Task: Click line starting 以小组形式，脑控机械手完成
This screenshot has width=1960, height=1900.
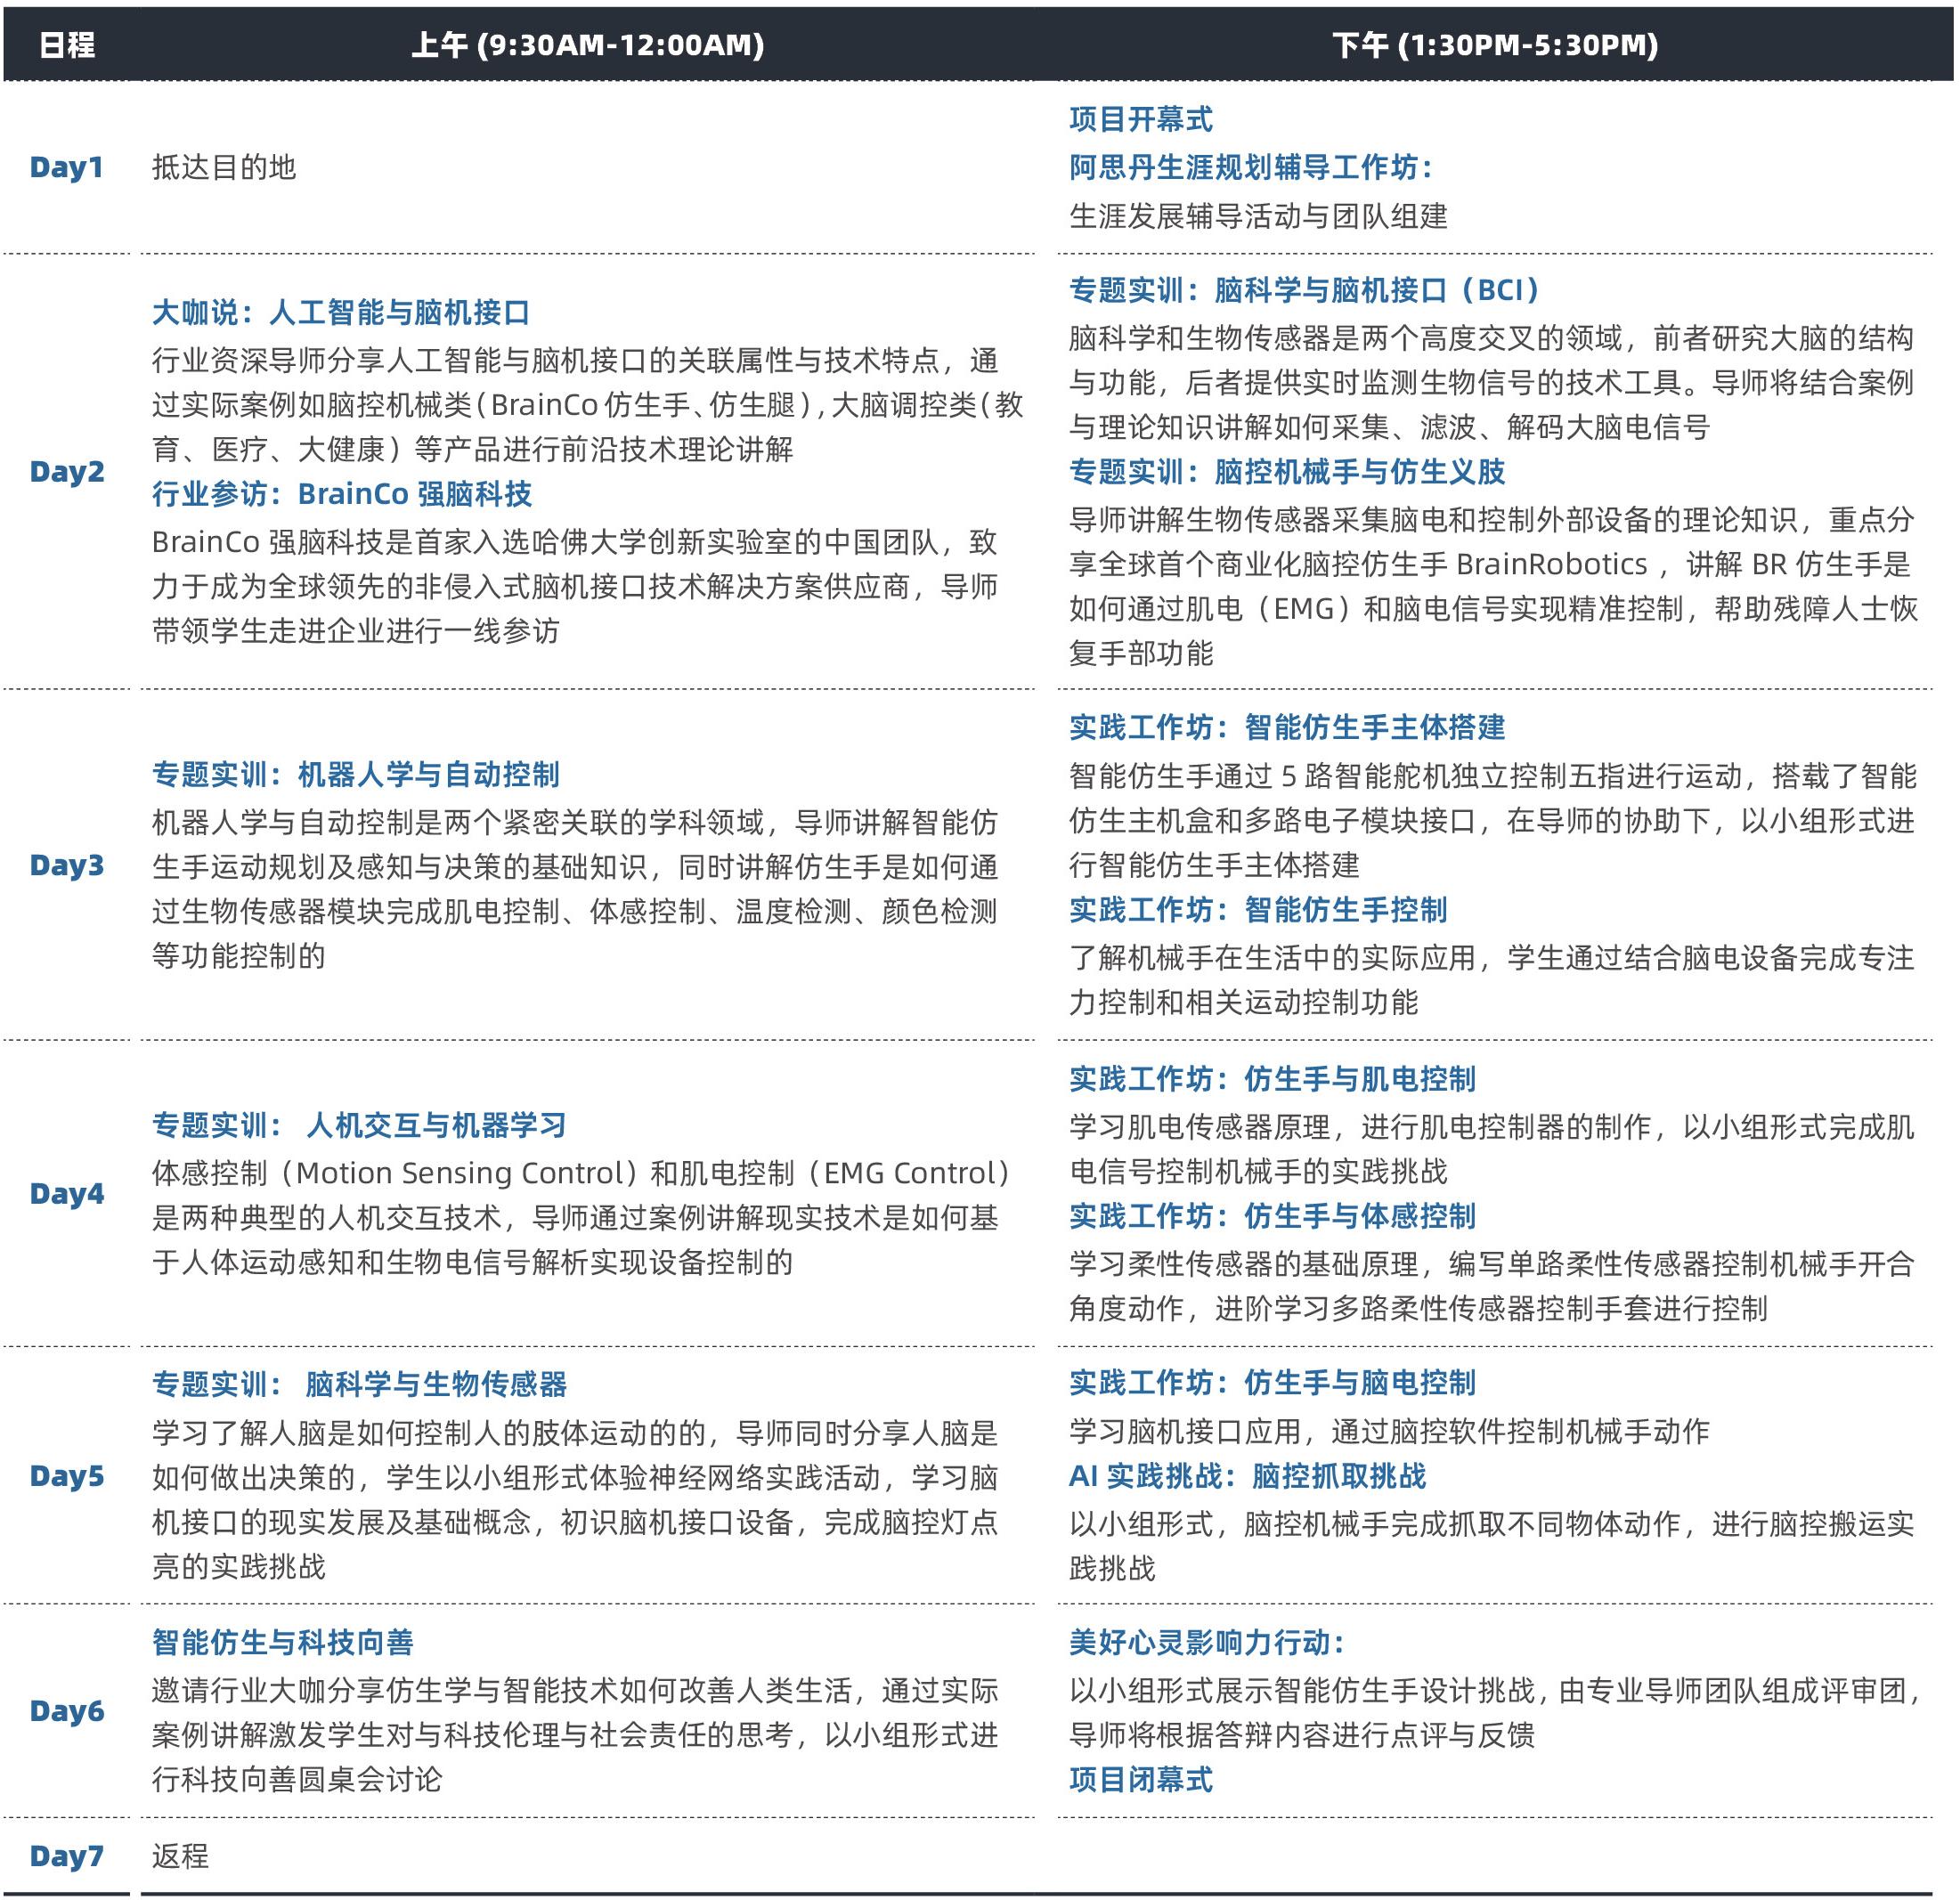Action: 1491,1524
